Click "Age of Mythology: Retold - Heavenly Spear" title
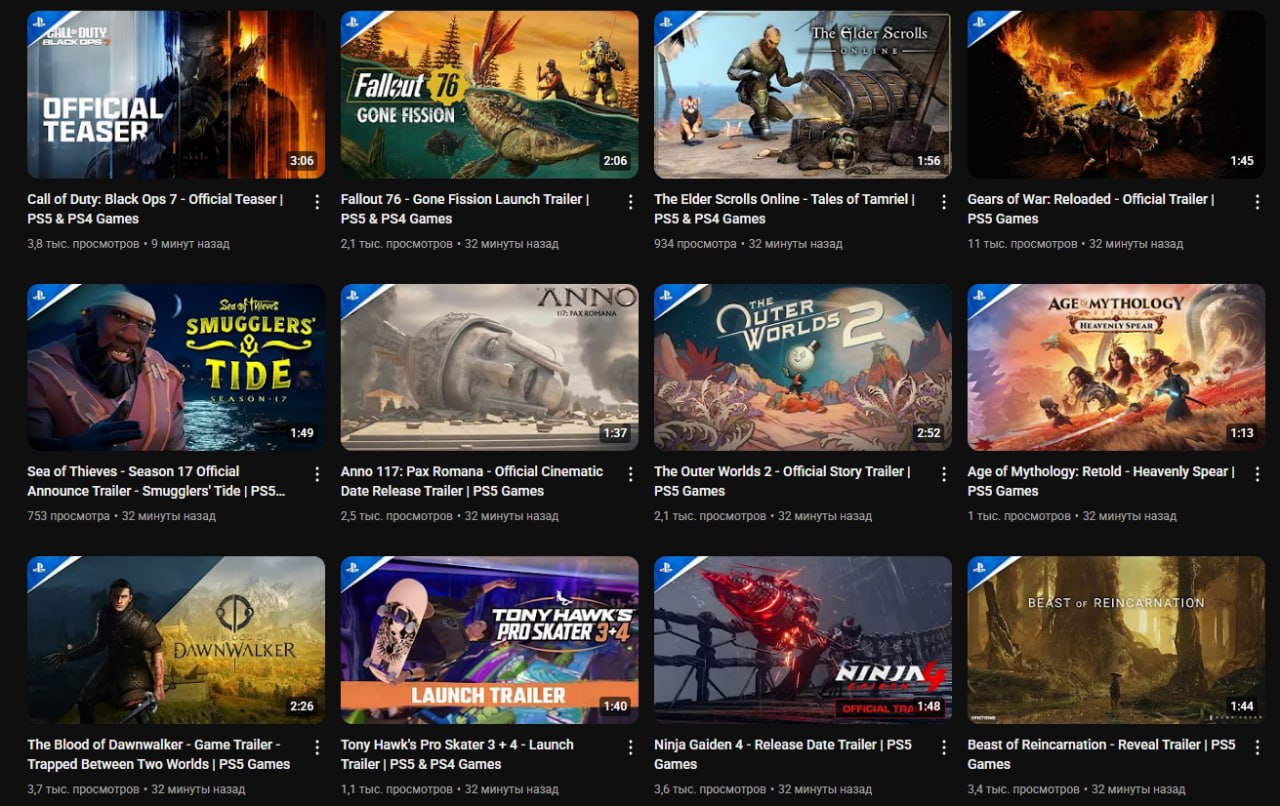This screenshot has height=806, width=1280. pos(1101,481)
